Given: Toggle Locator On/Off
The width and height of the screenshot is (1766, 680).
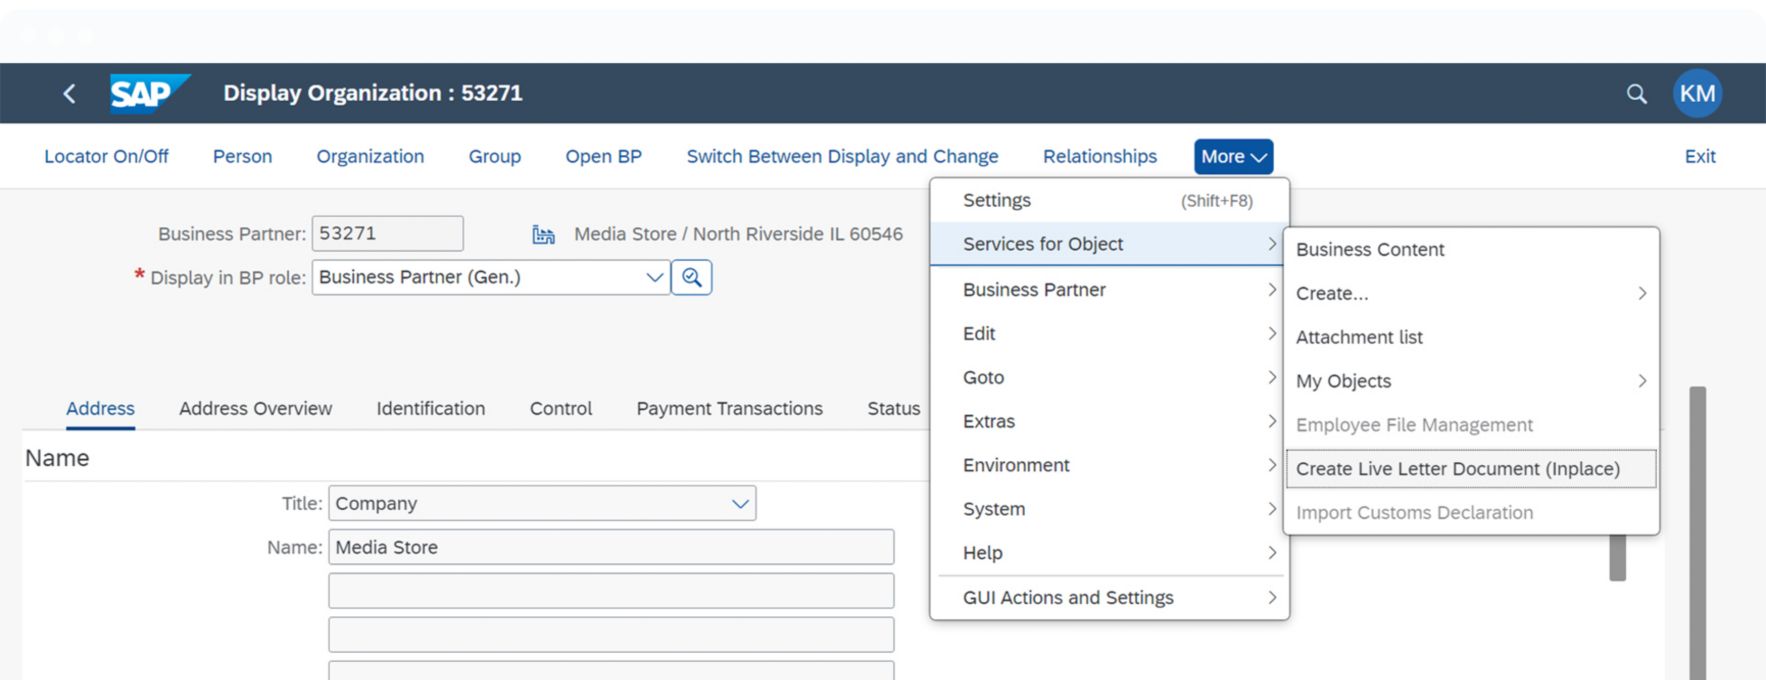Looking at the screenshot, I should (106, 156).
